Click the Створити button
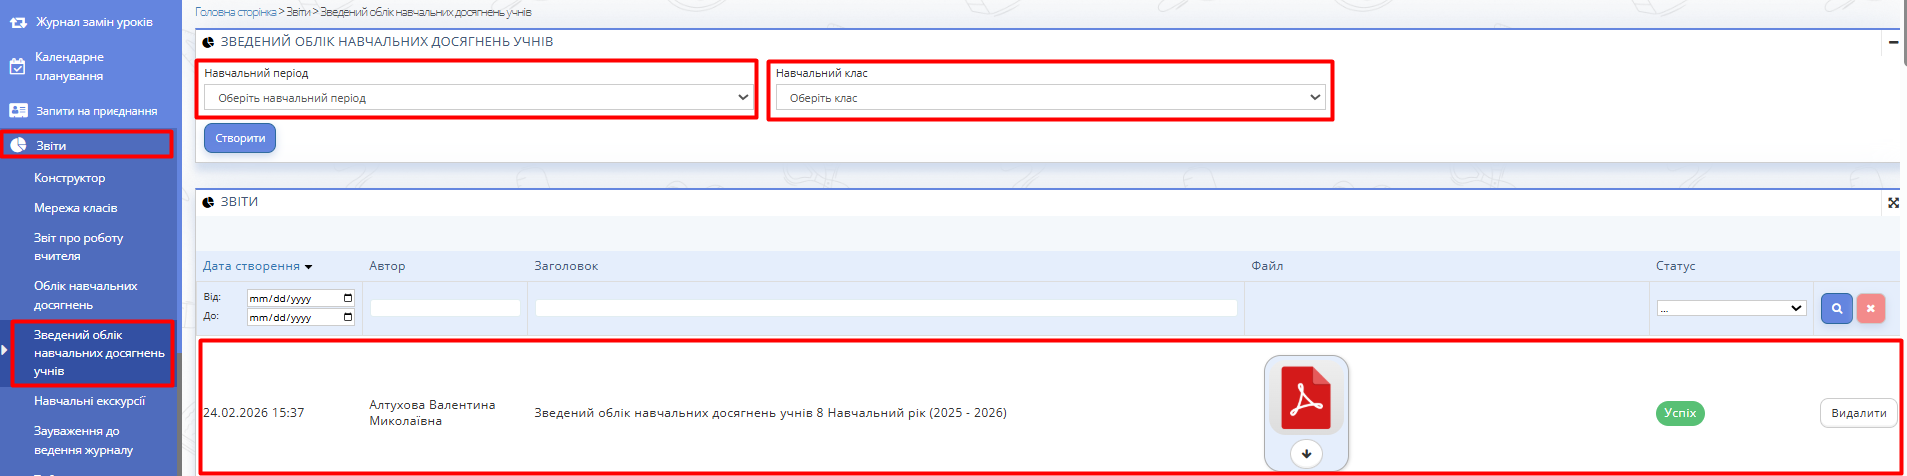 pos(240,139)
